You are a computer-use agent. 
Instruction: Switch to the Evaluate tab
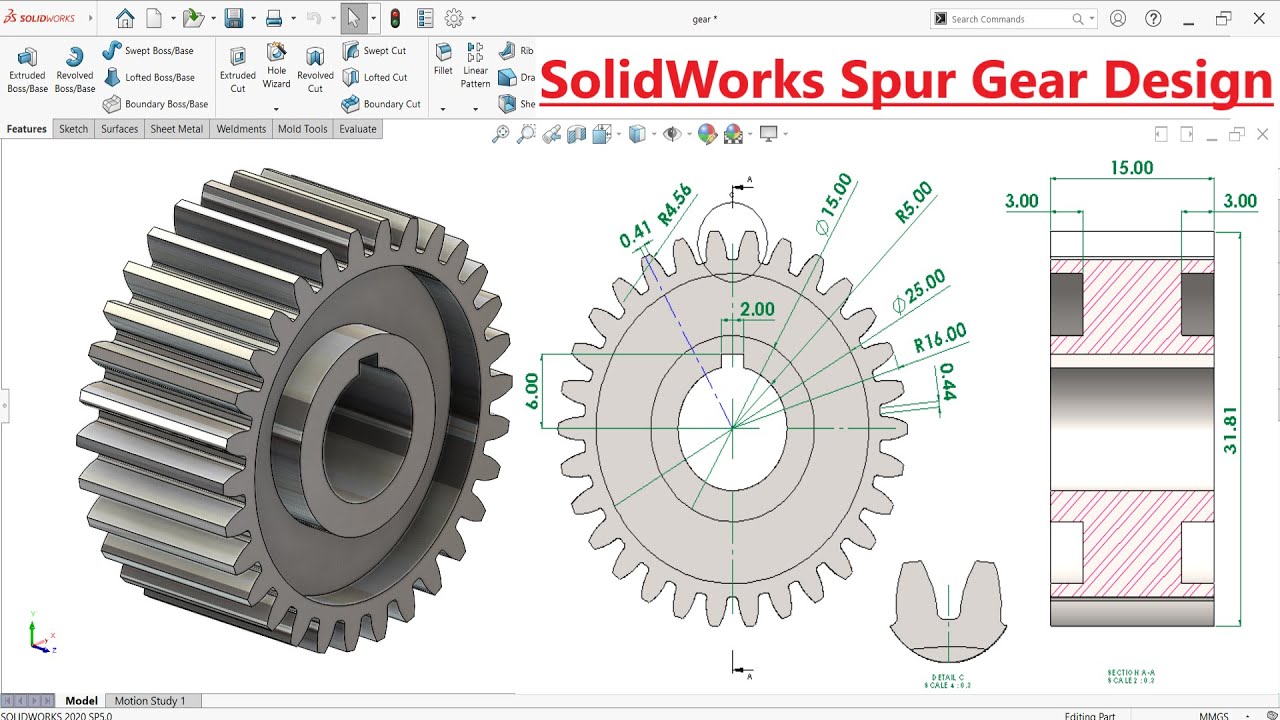tap(358, 129)
